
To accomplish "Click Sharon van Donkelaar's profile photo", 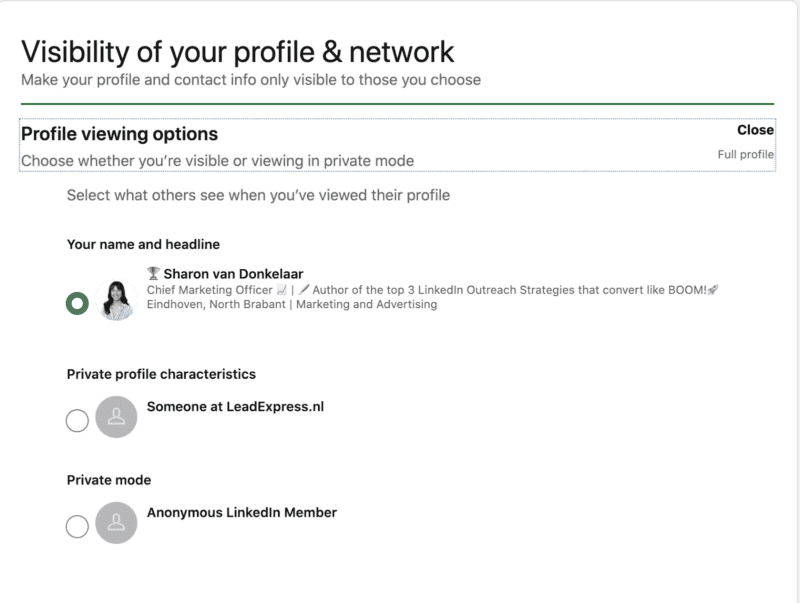I will pyautogui.click(x=118, y=298).
